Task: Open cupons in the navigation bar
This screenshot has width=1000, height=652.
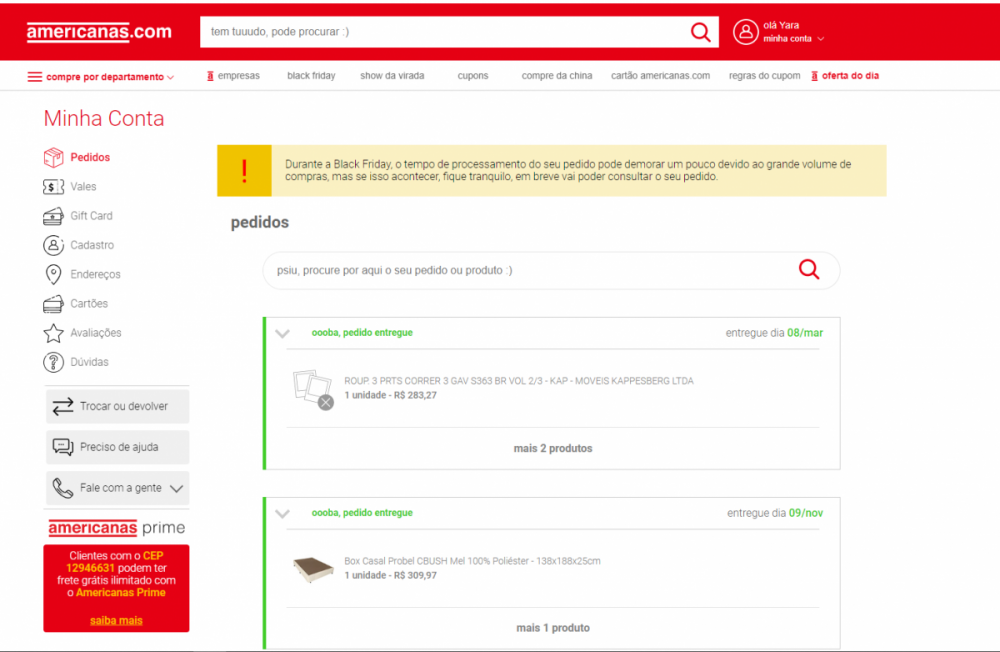Action: 473,75
